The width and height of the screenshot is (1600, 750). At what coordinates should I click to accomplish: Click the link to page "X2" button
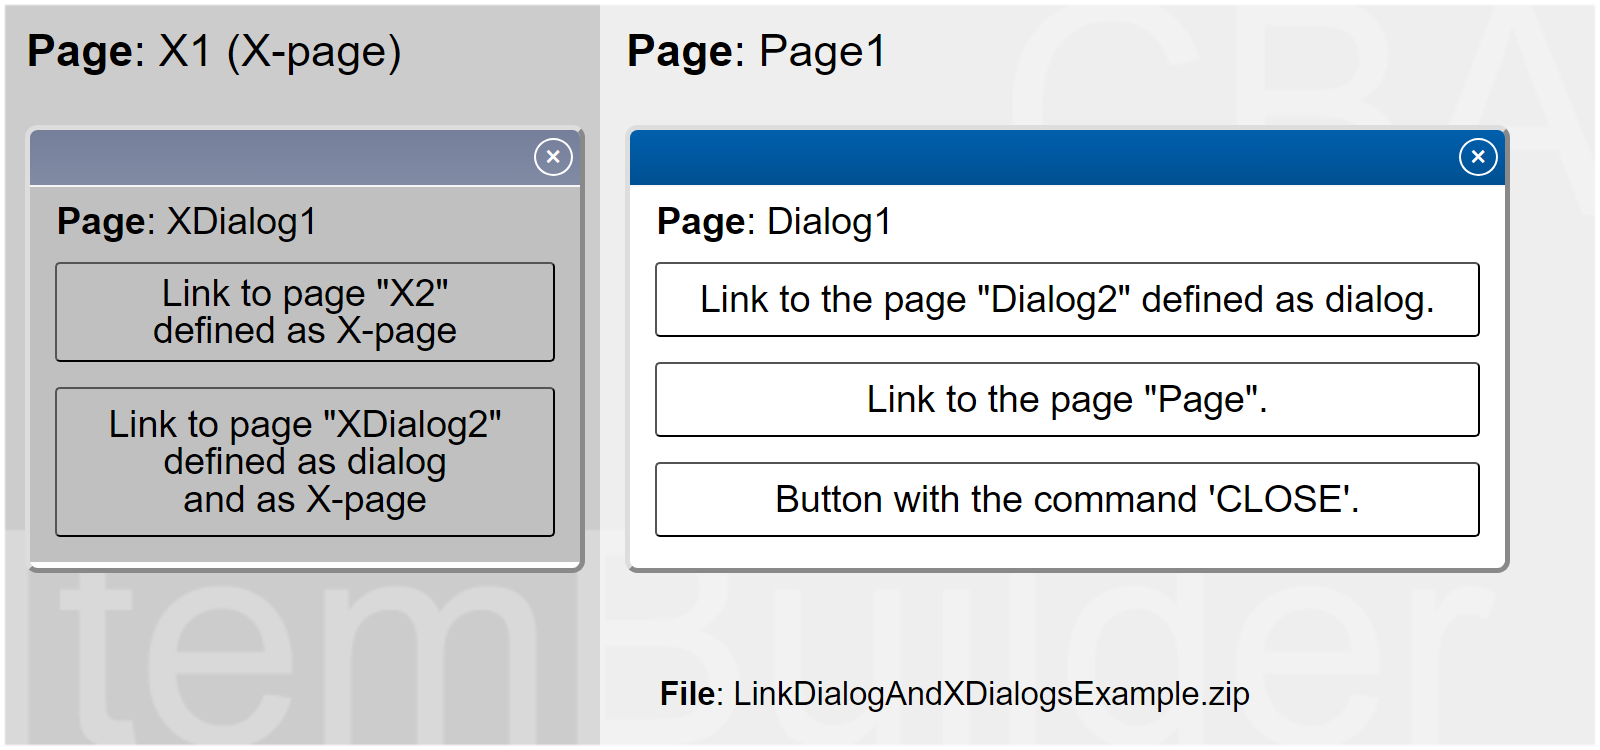tap(305, 312)
